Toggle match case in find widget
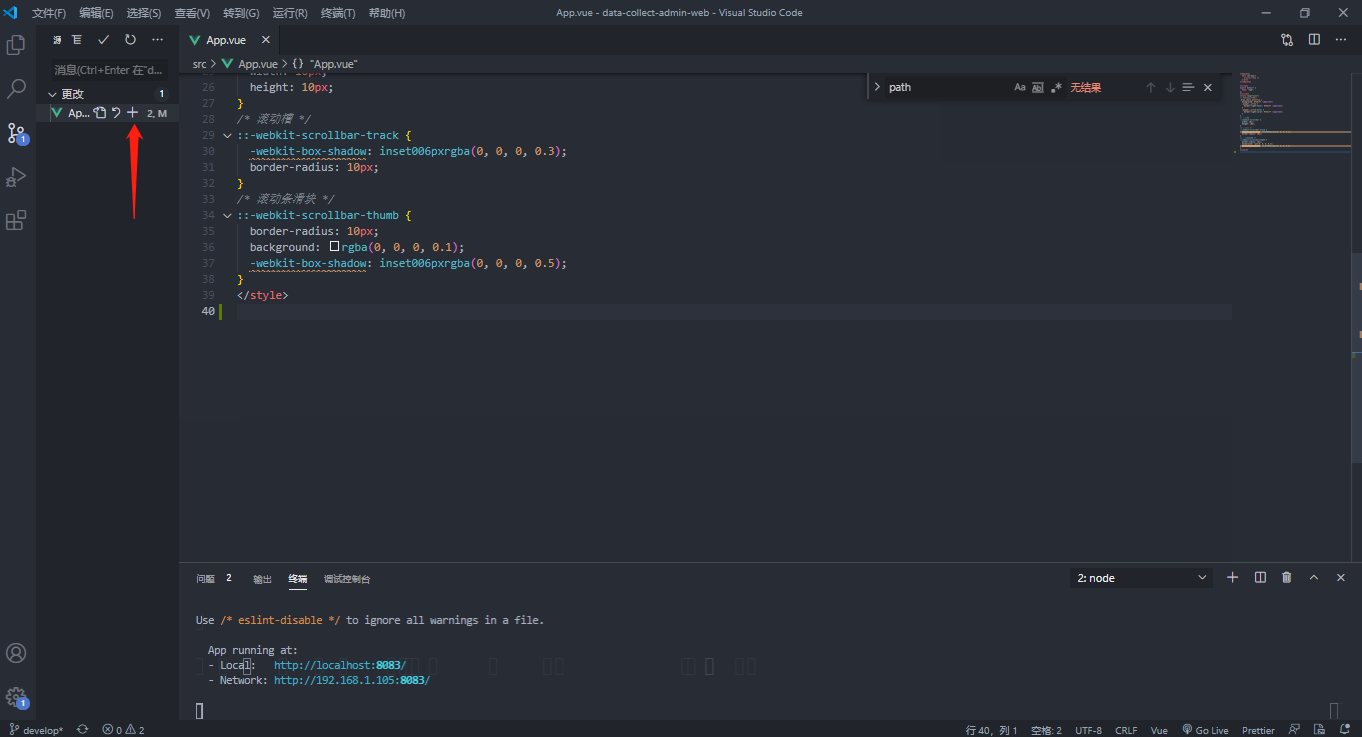This screenshot has width=1362, height=737. (1020, 88)
